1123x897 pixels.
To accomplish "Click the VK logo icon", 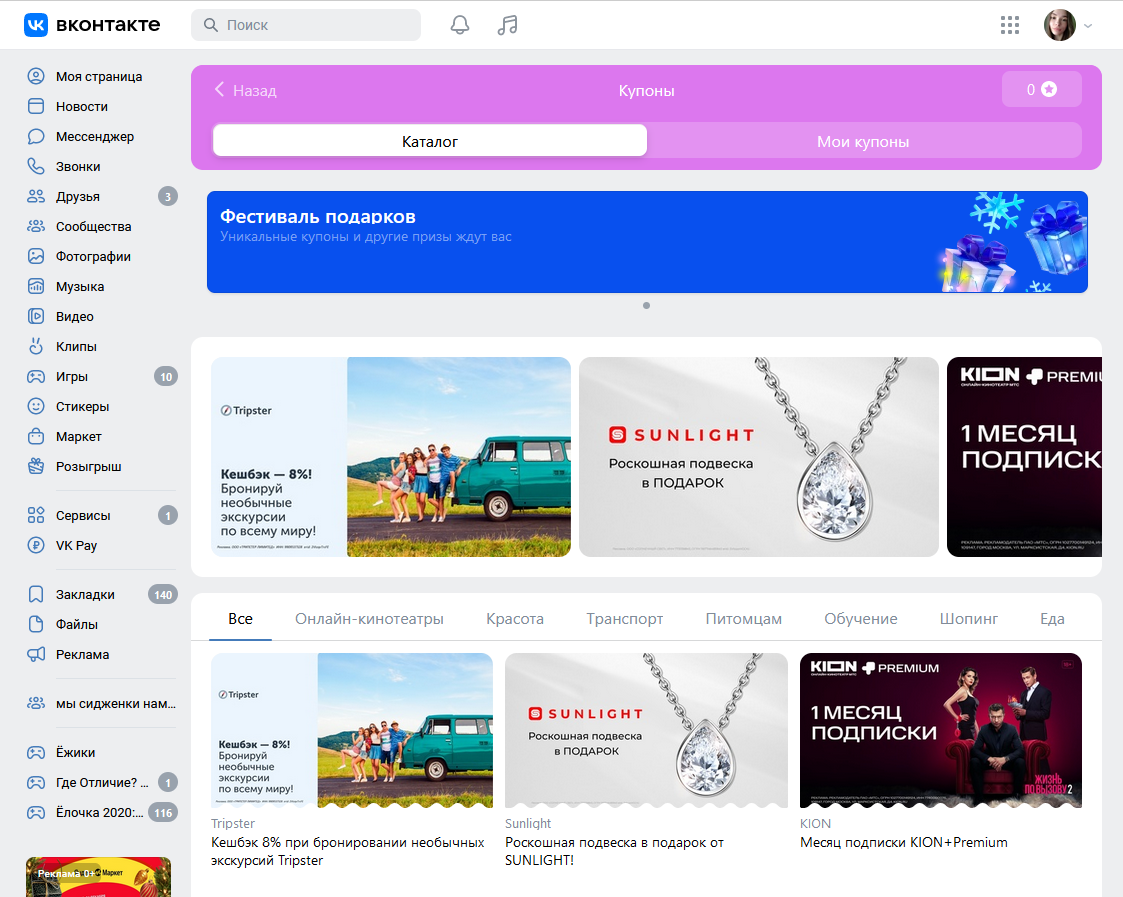I will [36, 24].
